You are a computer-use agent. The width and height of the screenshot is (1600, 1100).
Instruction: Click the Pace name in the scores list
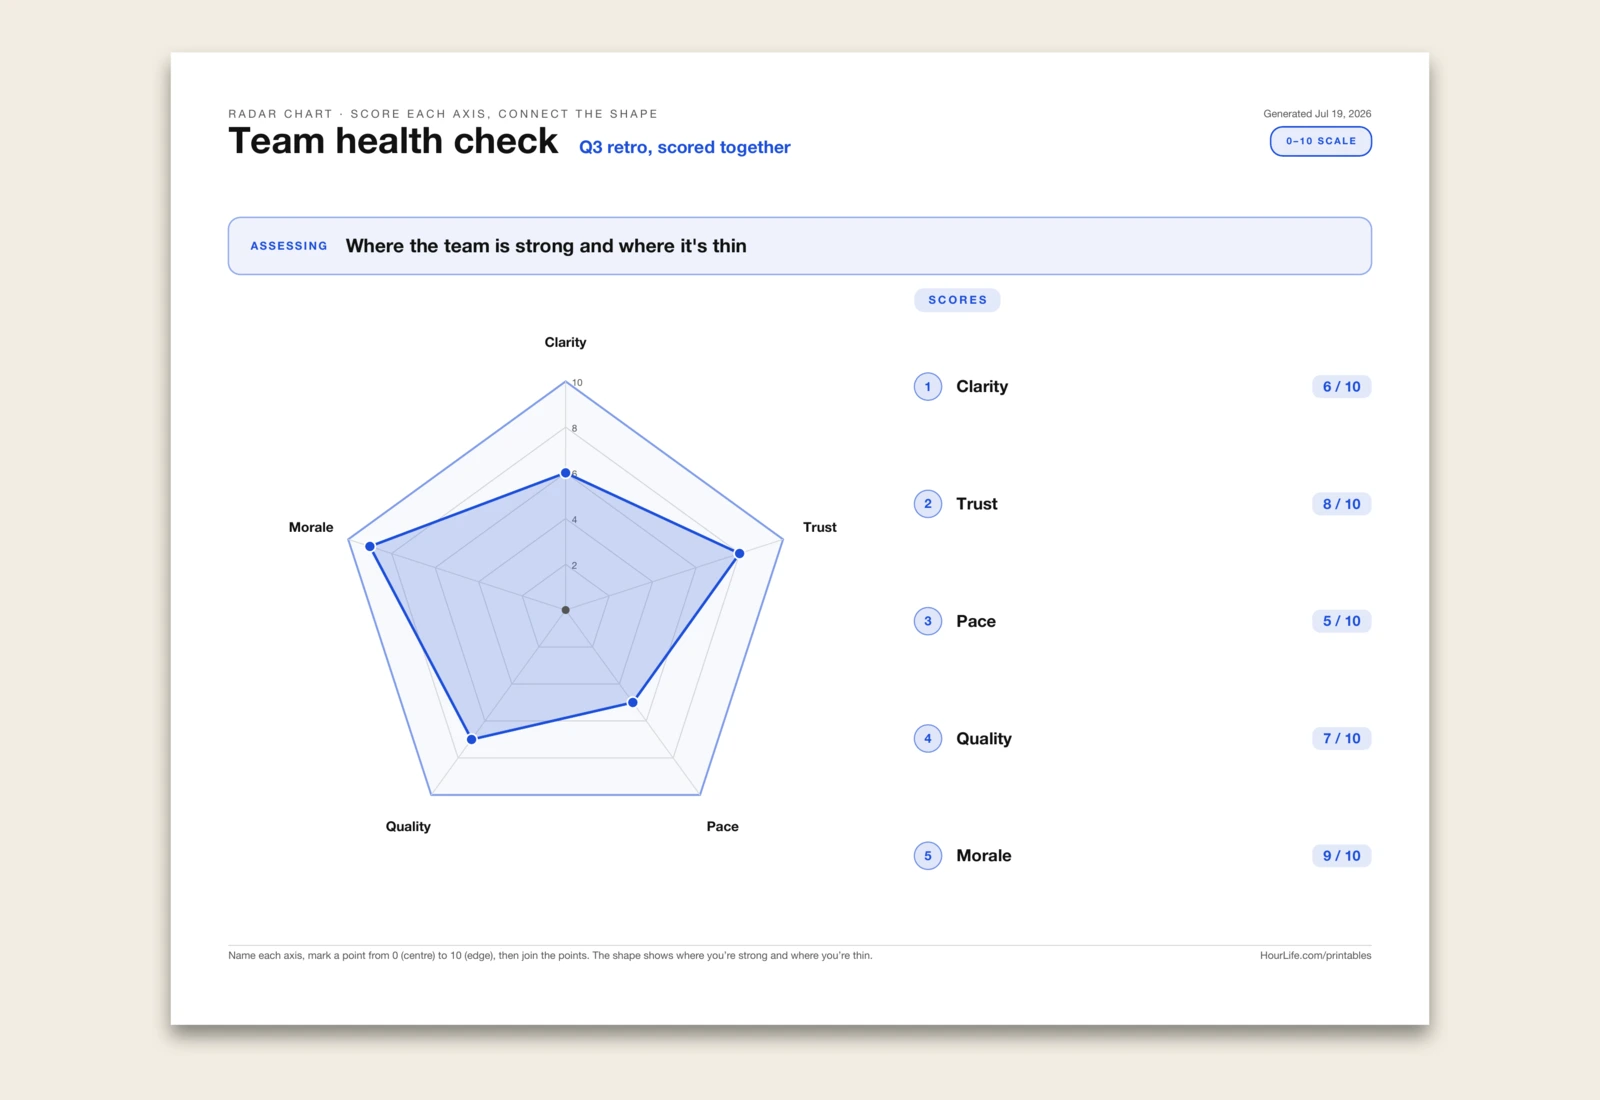tap(976, 621)
